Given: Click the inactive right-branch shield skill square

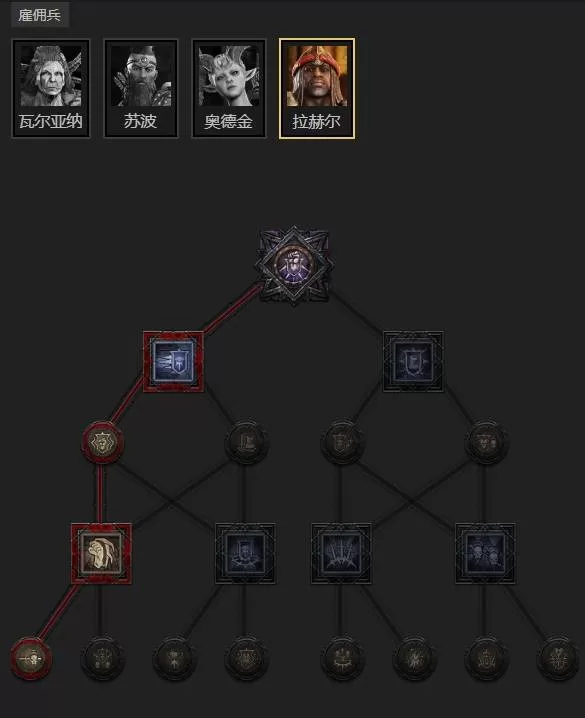Looking at the screenshot, I should click(413, 362).
